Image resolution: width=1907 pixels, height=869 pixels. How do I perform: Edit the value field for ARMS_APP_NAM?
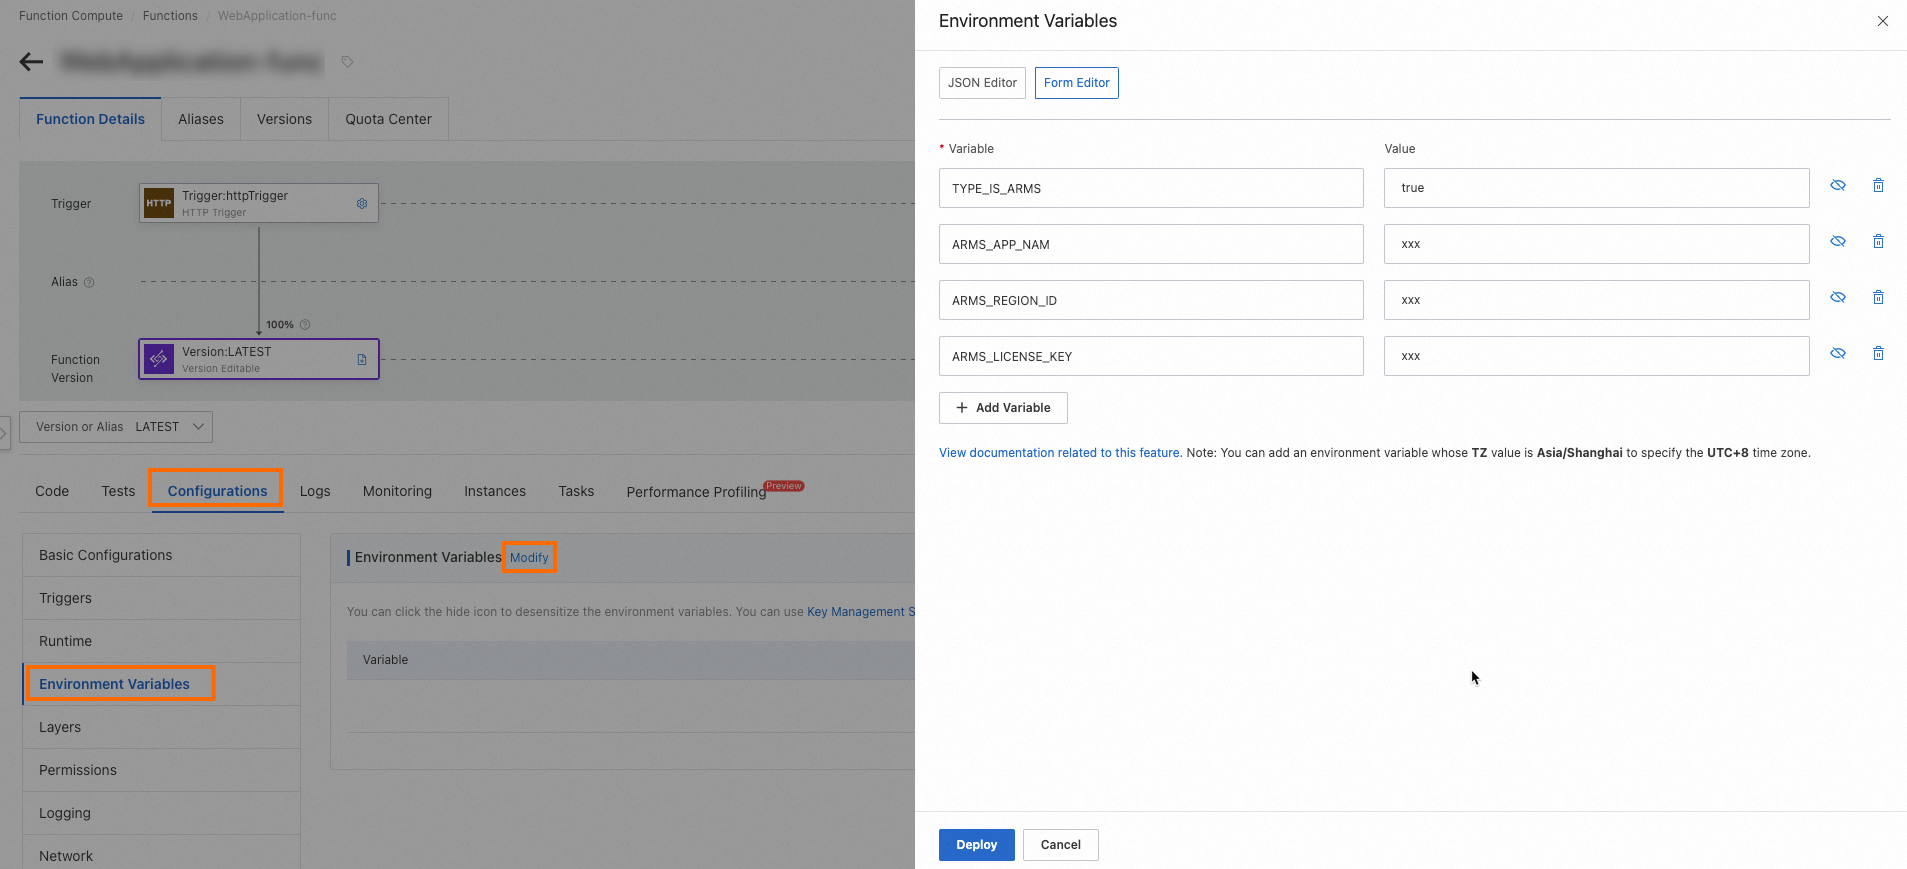pos(1596,244)
